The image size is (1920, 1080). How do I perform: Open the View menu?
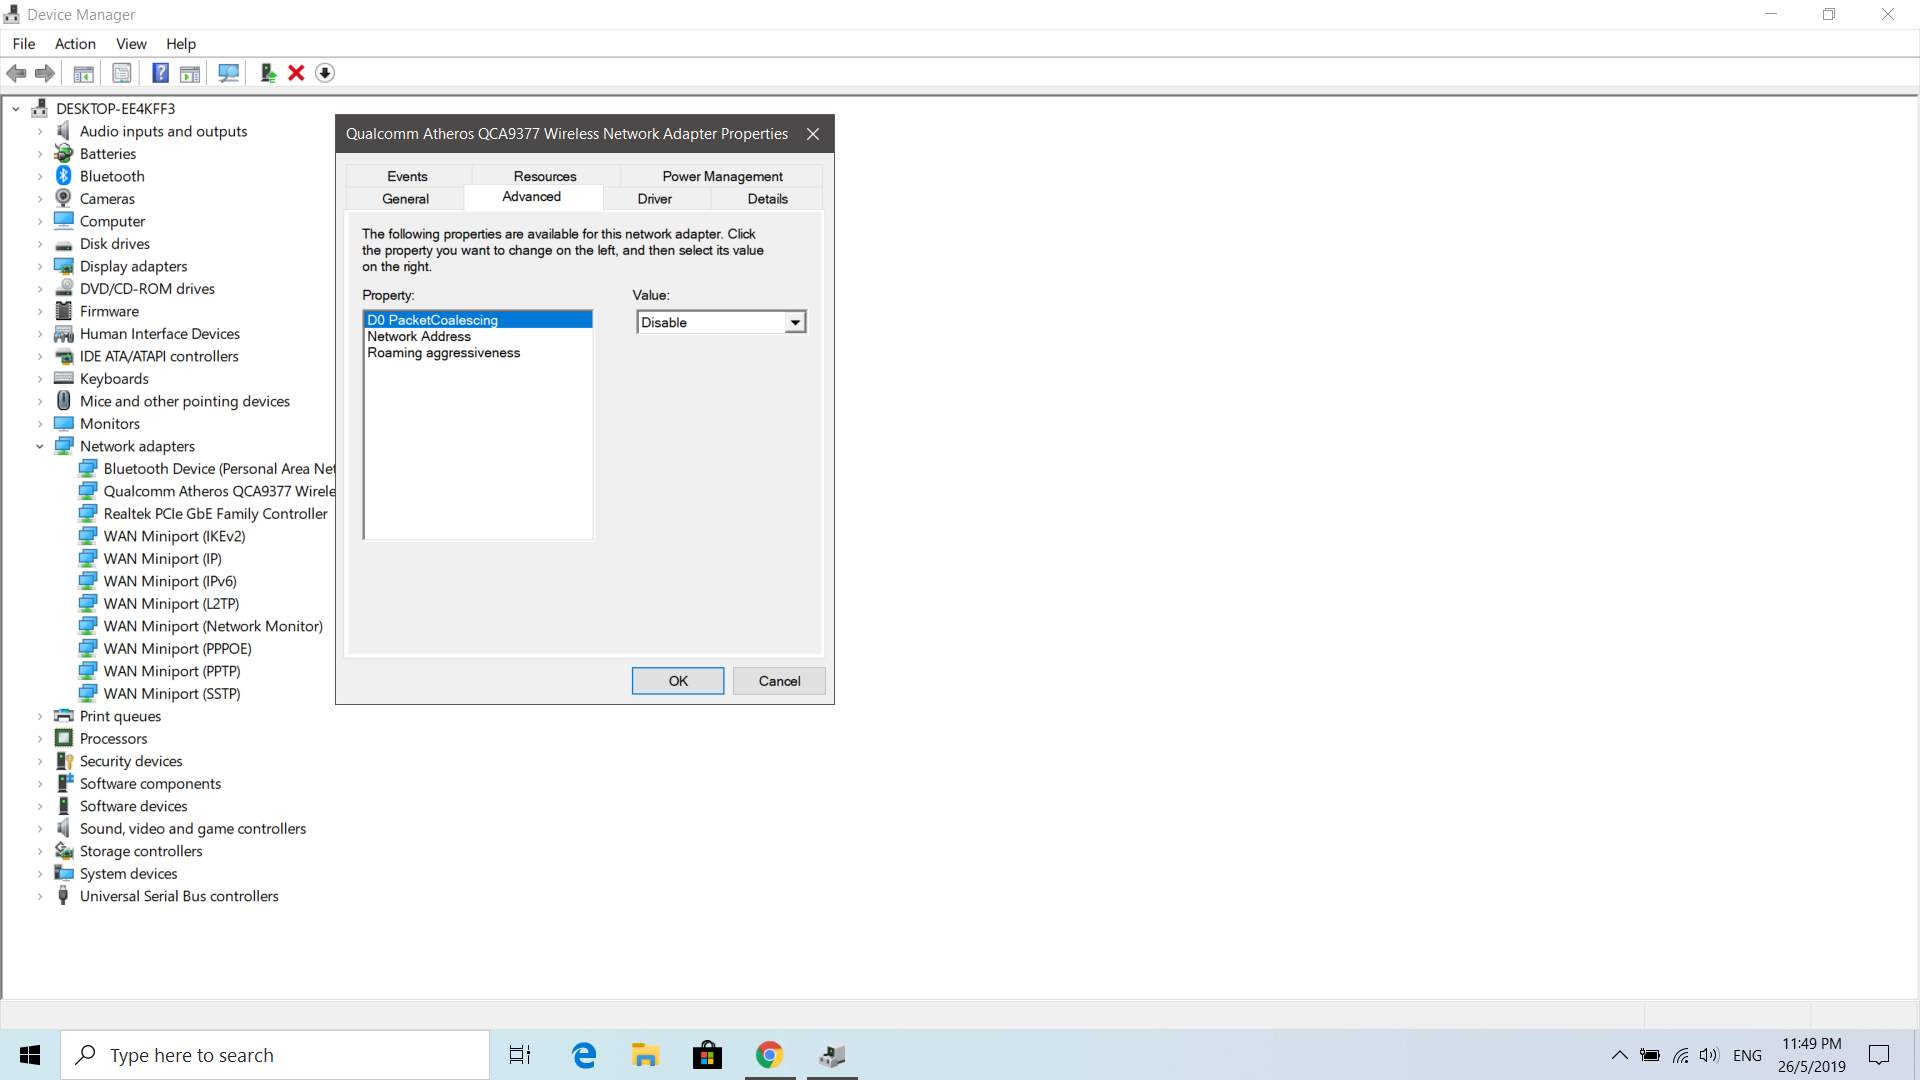coord(131,44)
